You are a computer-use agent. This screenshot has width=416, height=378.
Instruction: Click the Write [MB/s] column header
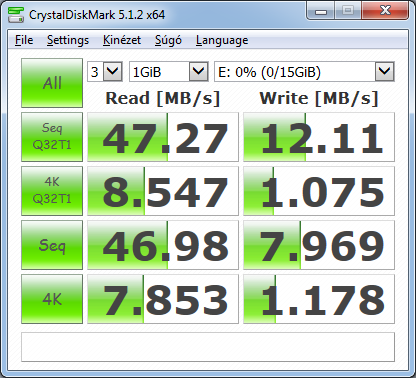pos(319,98)
